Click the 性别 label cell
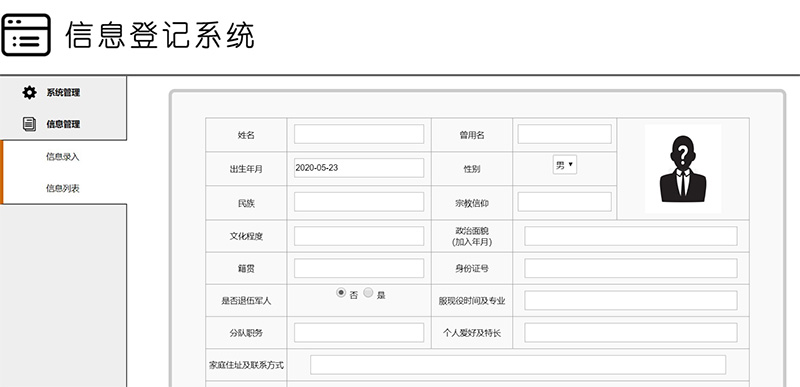The height and width of the screenshot is (387, 800). (x=472, y=169)
